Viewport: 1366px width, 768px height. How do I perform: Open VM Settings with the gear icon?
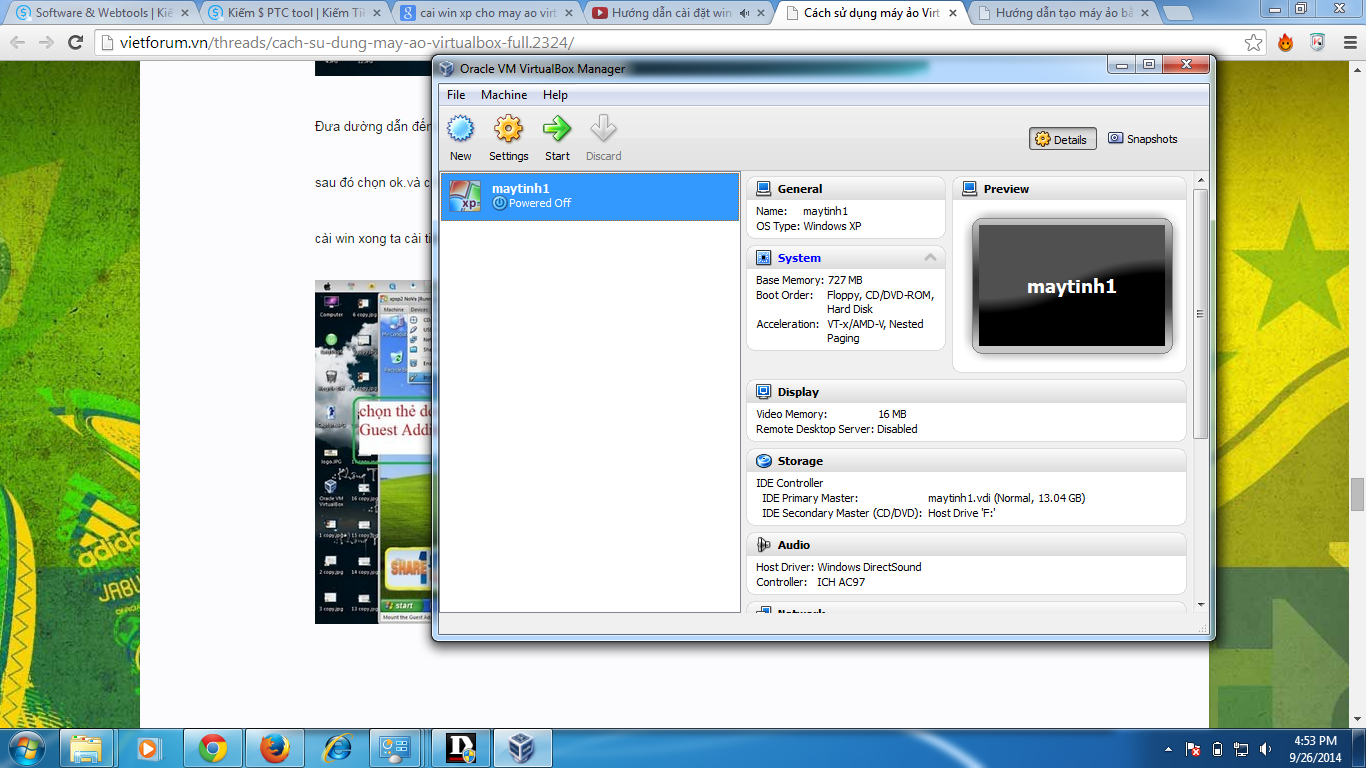pyautogui.click(x=508, y=129)
